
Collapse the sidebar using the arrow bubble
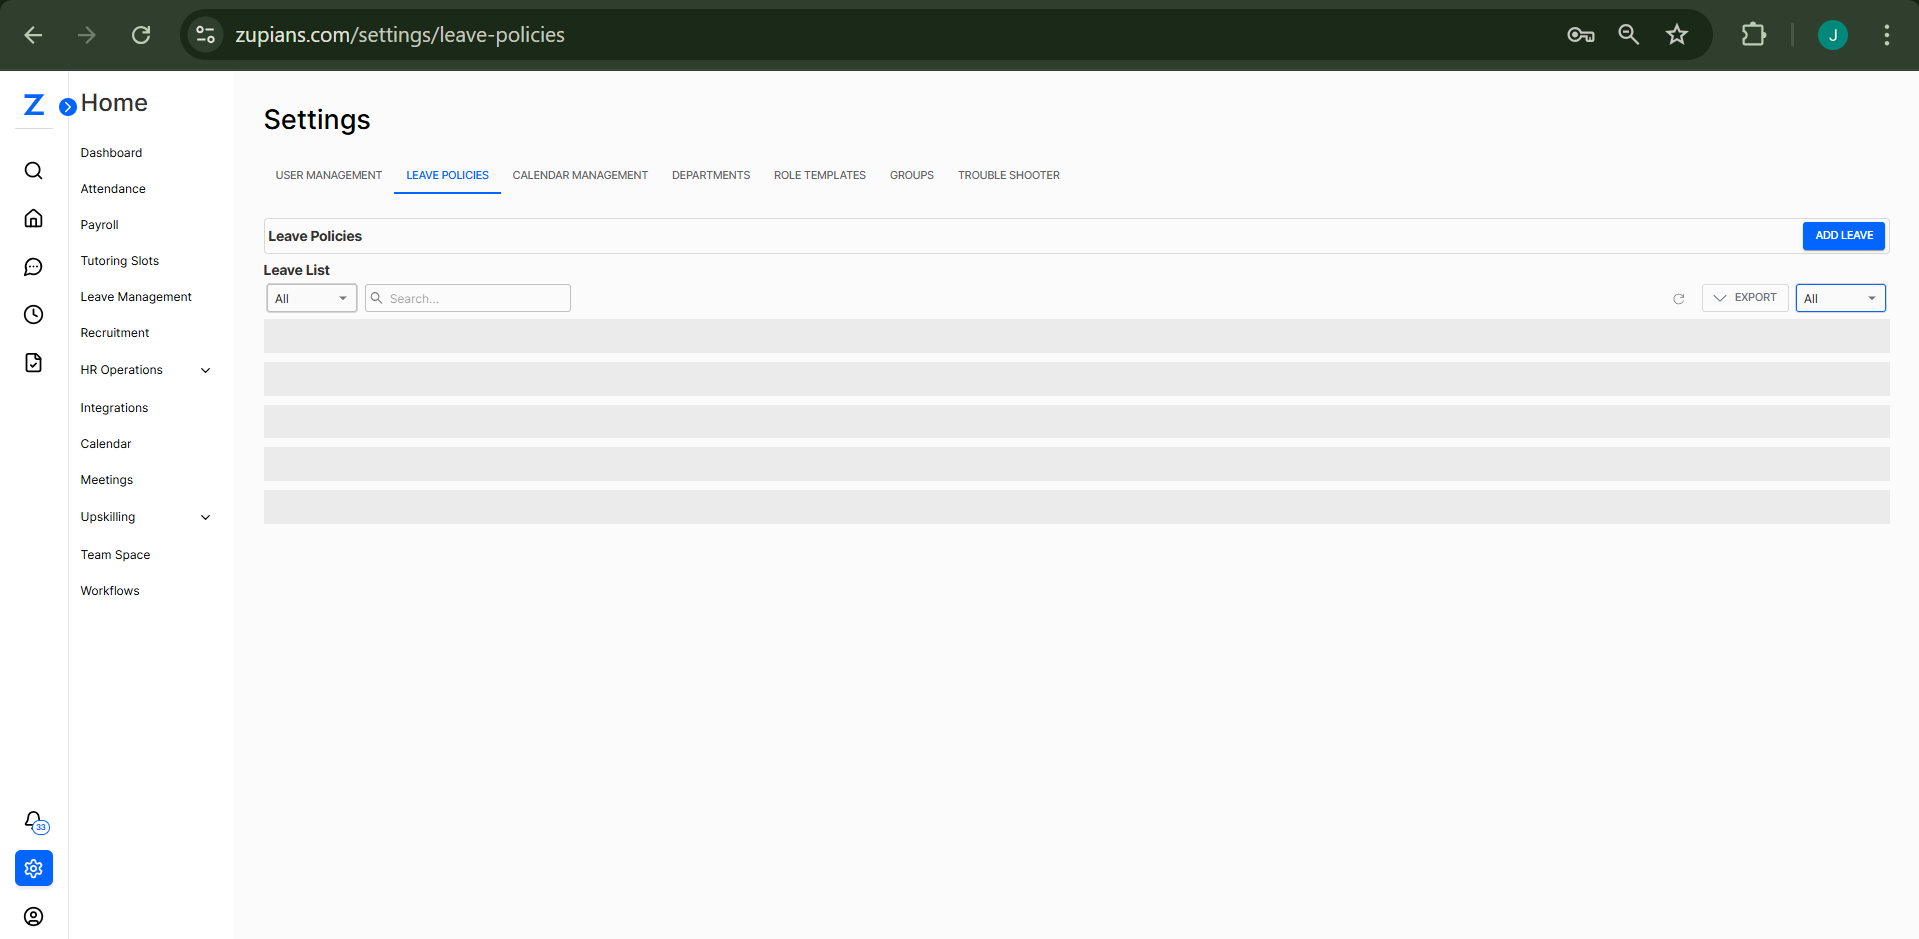(67, 105)
